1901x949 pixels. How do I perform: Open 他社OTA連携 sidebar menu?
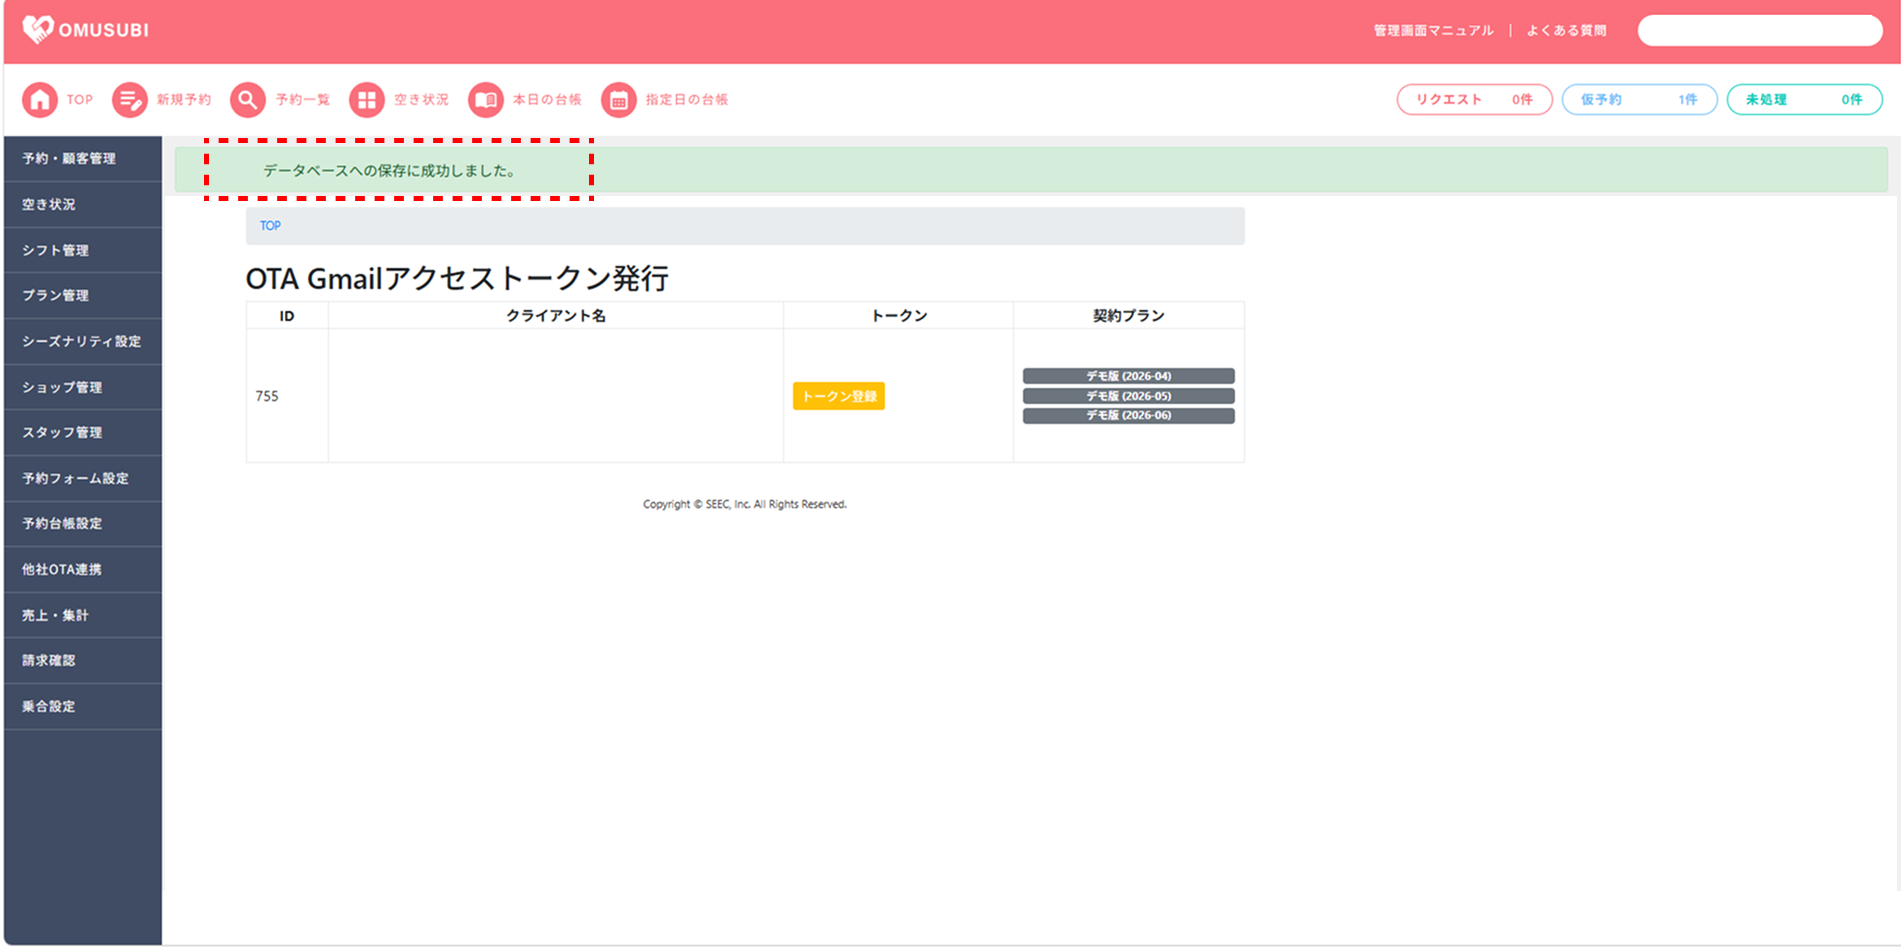83,570
